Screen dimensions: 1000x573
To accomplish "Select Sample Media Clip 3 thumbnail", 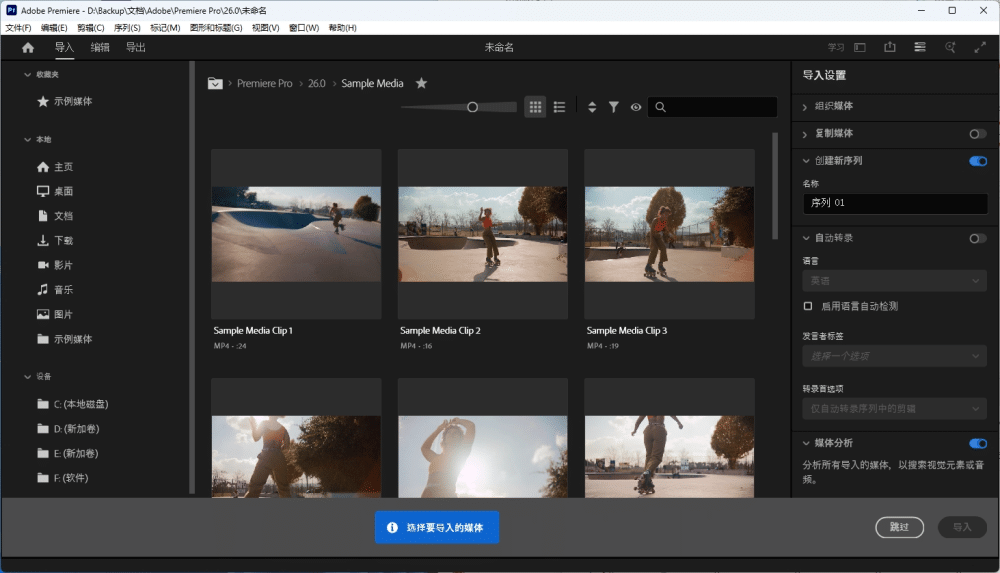I will coord(670,234).
